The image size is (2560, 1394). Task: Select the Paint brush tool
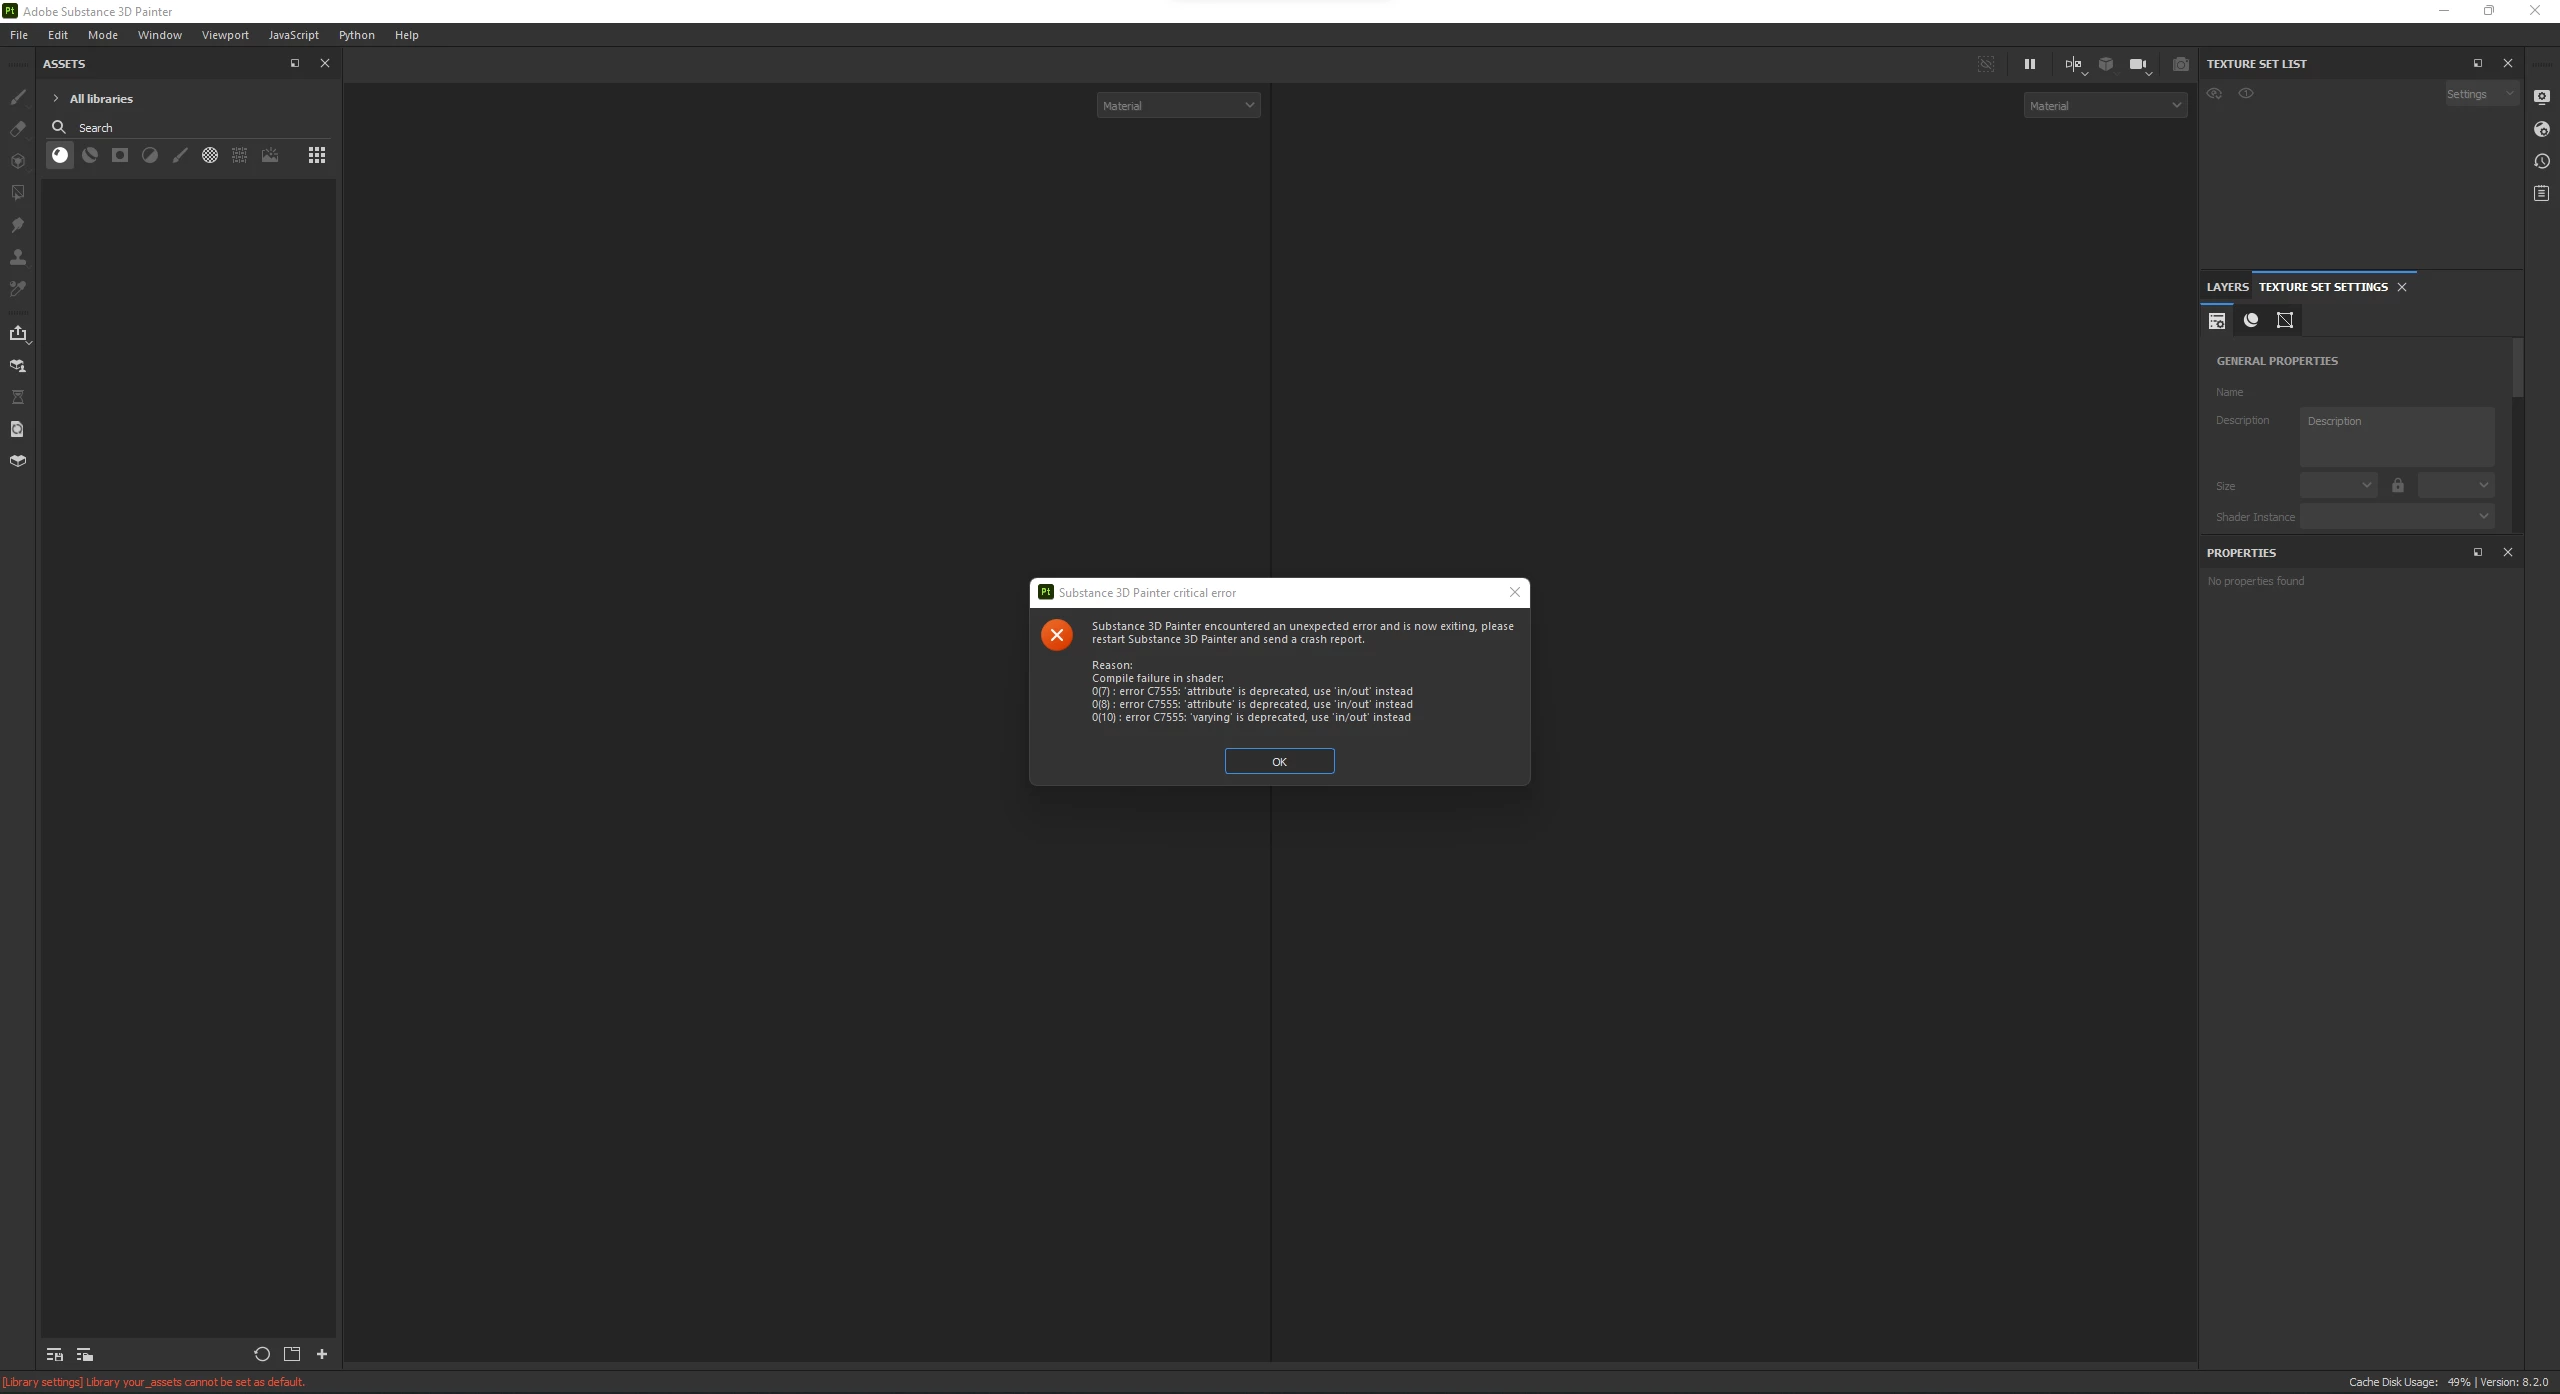17,97
